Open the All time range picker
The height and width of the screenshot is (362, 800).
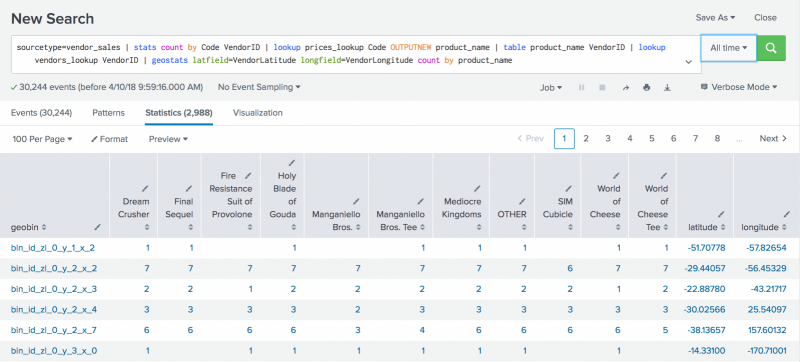(x=729, y=48)
